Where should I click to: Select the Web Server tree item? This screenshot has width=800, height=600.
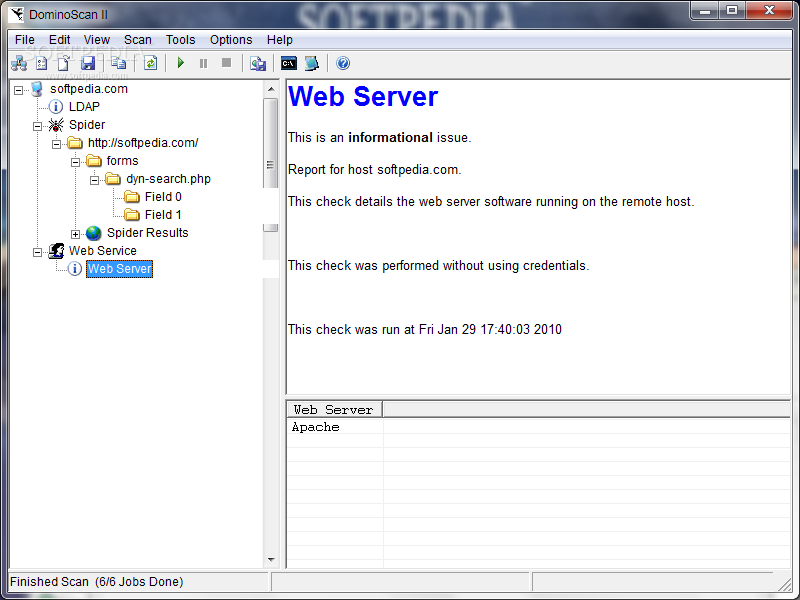pos(119,269)
